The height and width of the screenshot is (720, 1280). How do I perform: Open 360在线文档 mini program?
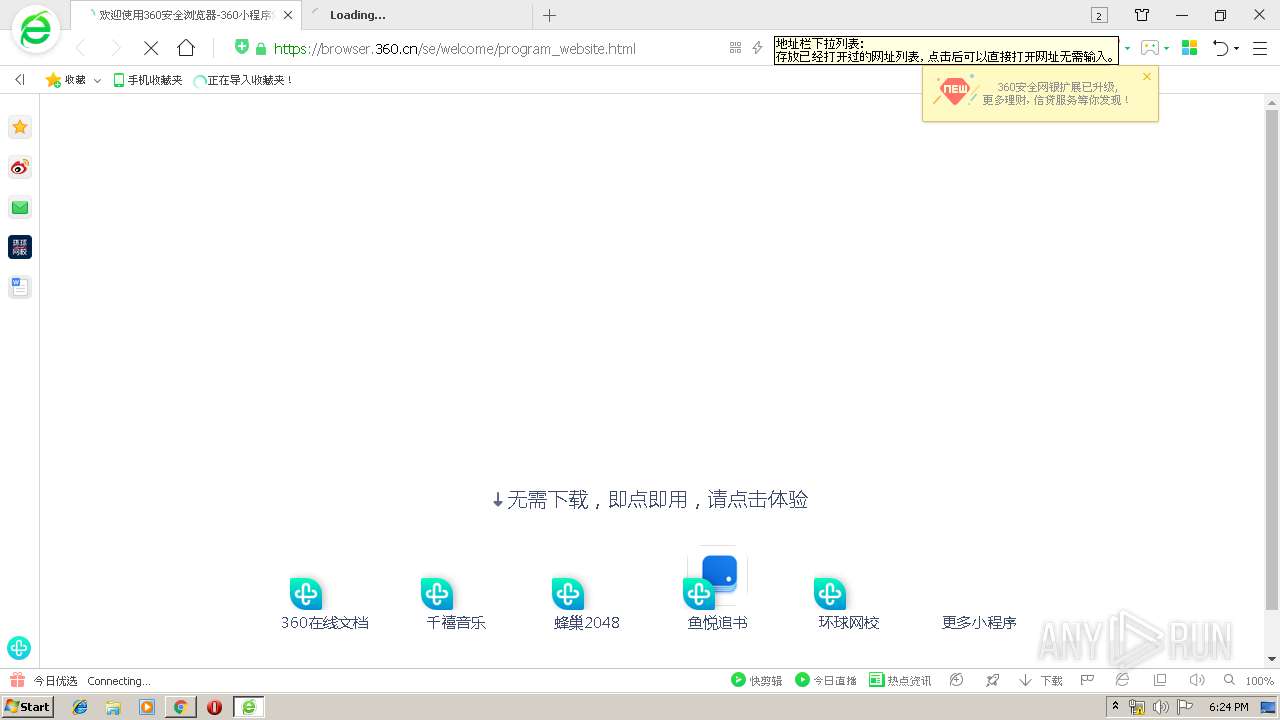[x=325, y=604]
